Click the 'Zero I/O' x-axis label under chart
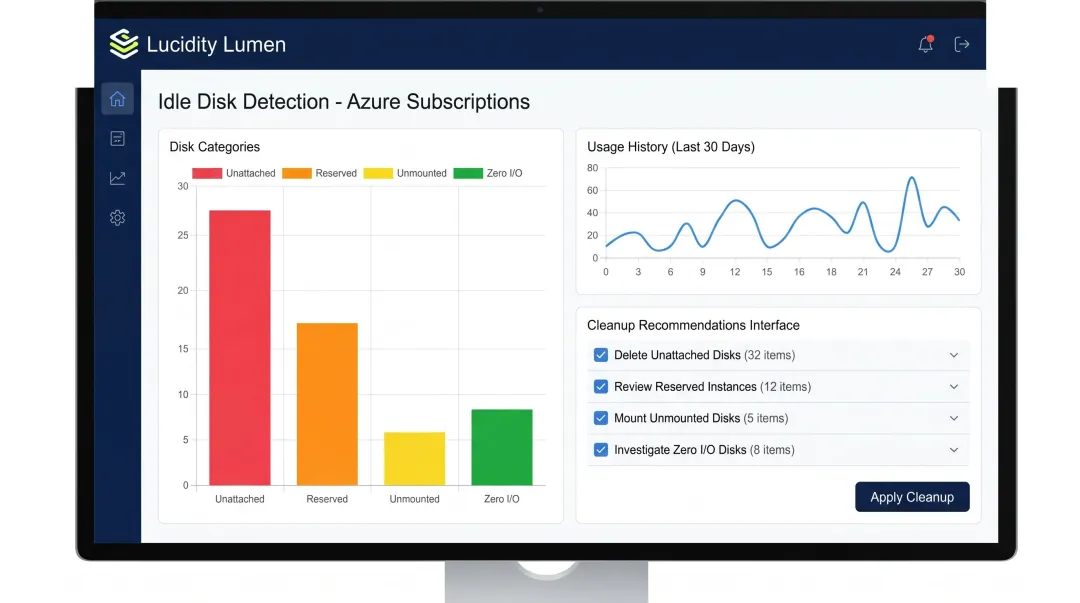 501,499
